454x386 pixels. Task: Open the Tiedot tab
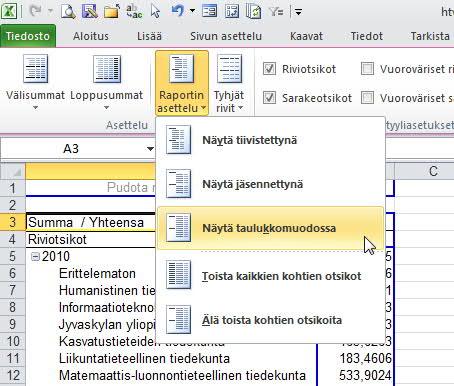tap(367, 36)
